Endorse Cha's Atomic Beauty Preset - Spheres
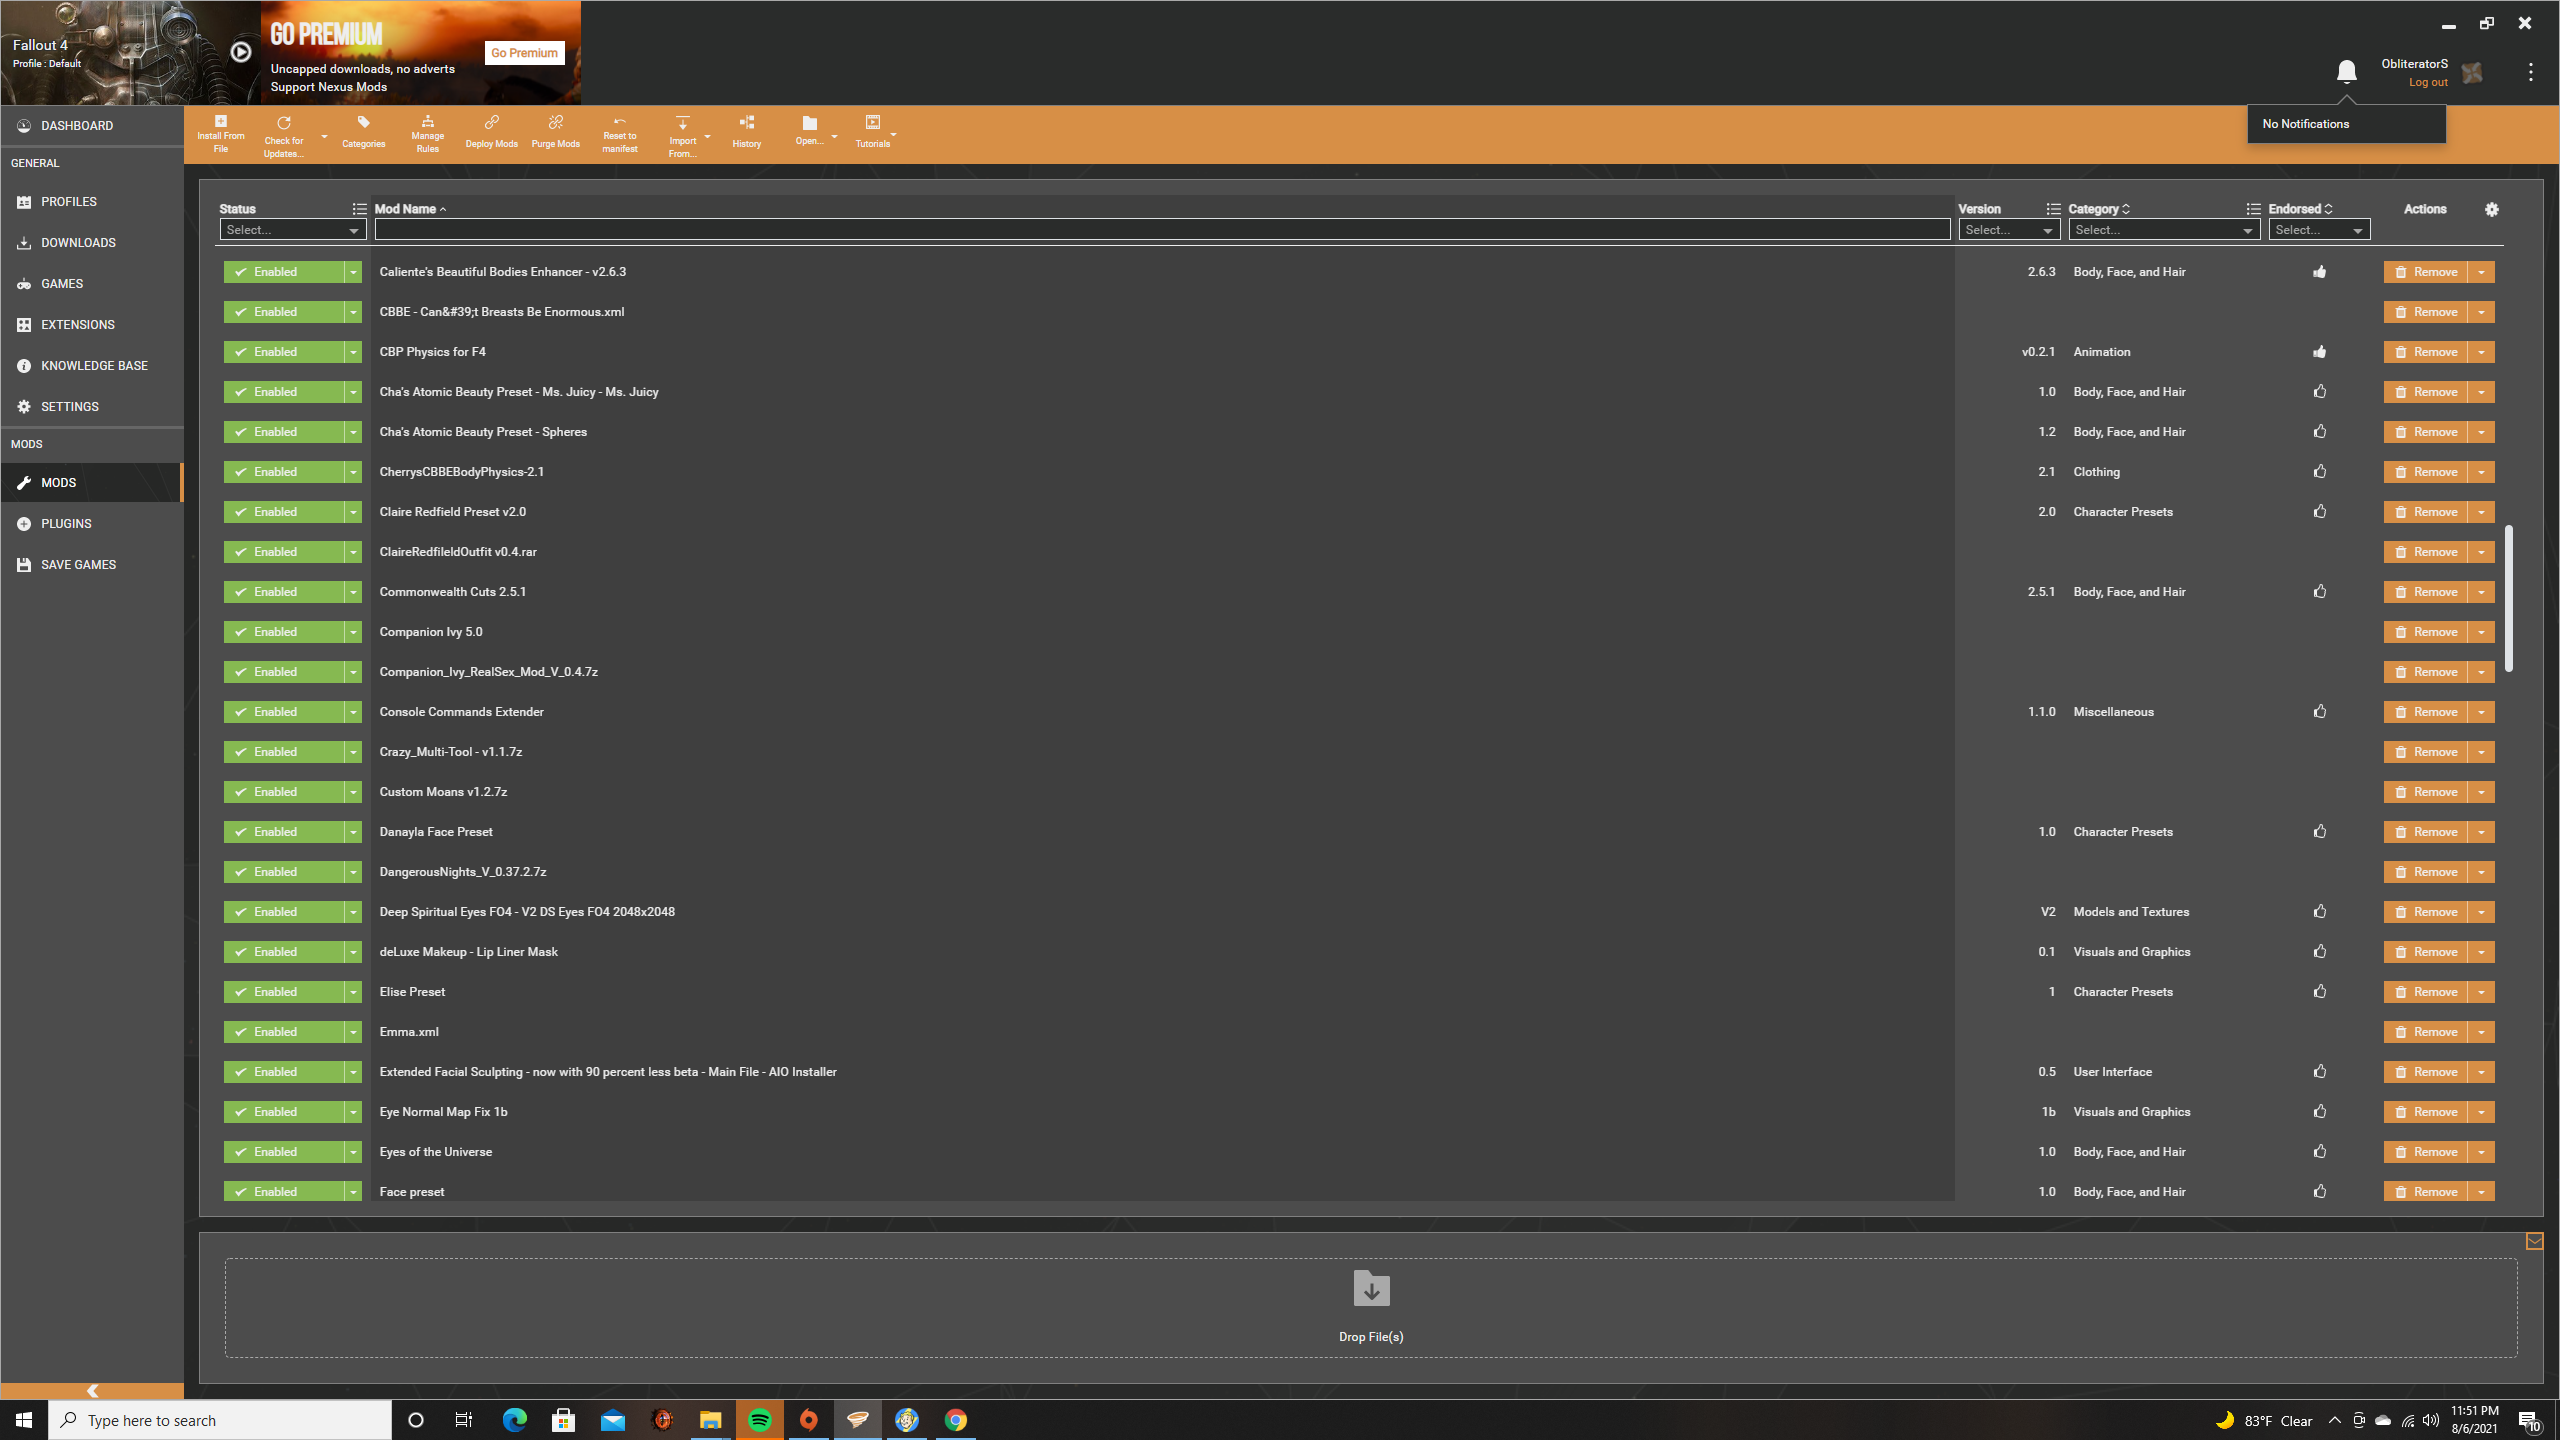2560x1440 pixels. click(2319, 432)
